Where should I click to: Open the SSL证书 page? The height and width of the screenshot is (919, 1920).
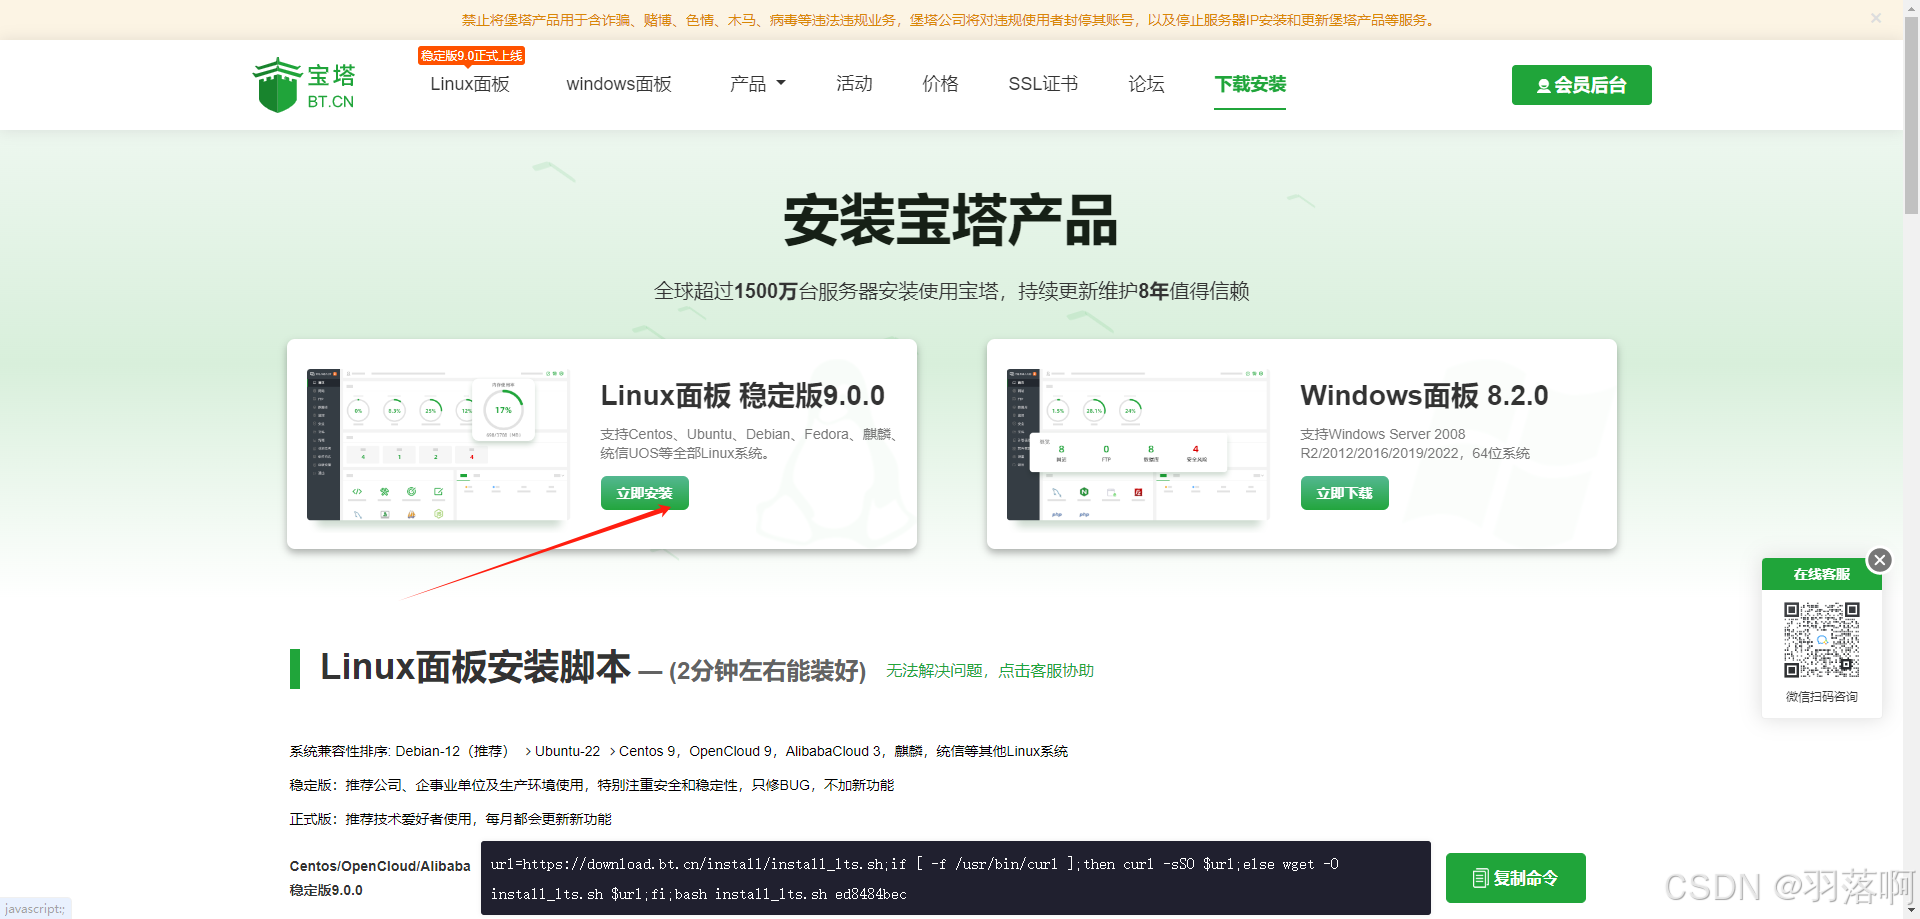tap(1043, 84)
